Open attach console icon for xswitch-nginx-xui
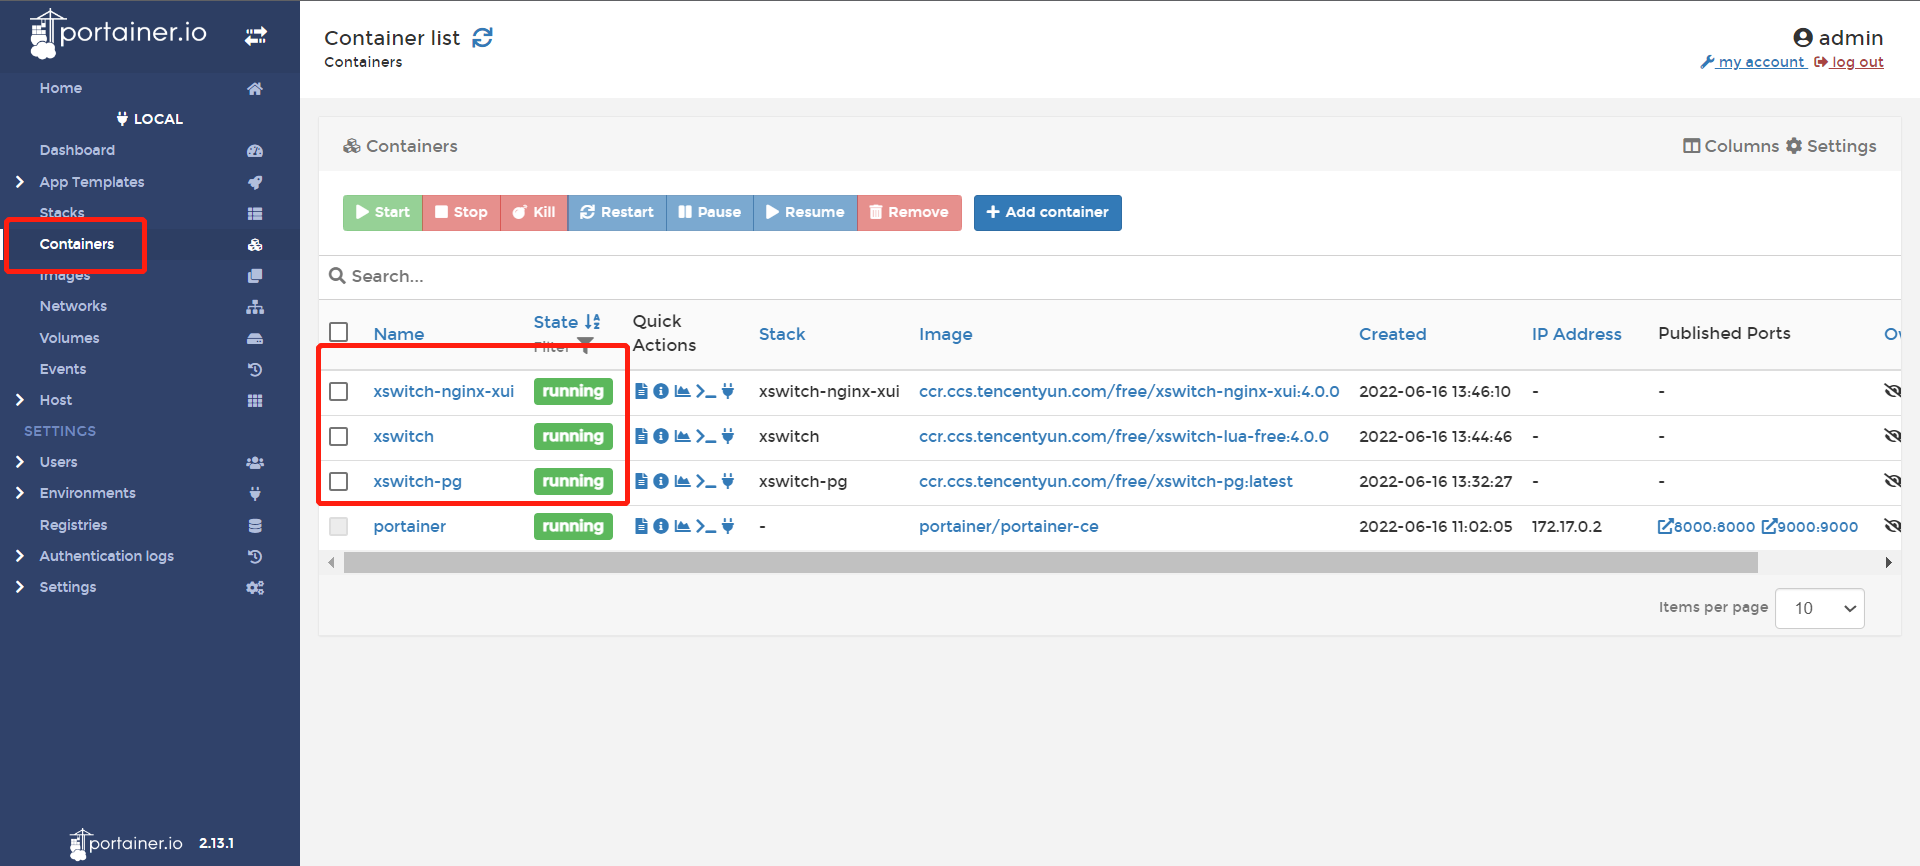Viewport: 1920px width, 866px height. [x=728, y=391]
